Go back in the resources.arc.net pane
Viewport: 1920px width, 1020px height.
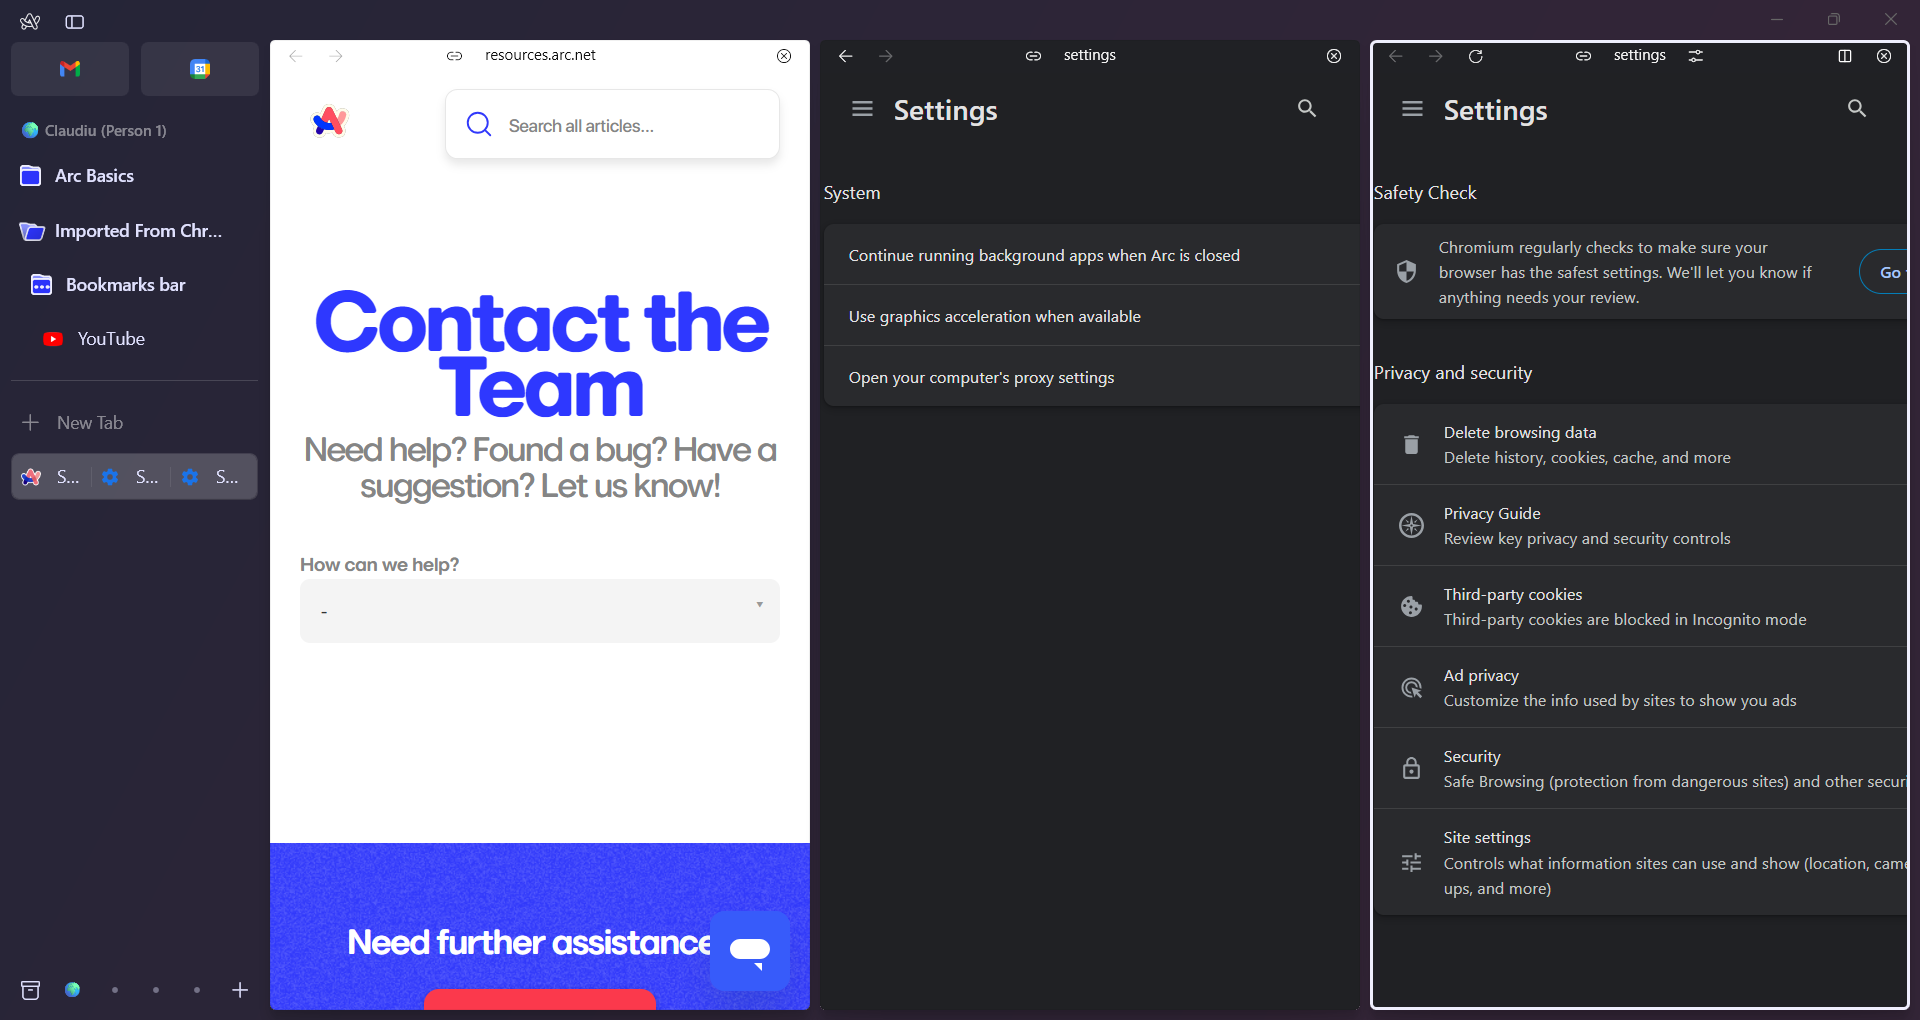click(x=296, y=56)
